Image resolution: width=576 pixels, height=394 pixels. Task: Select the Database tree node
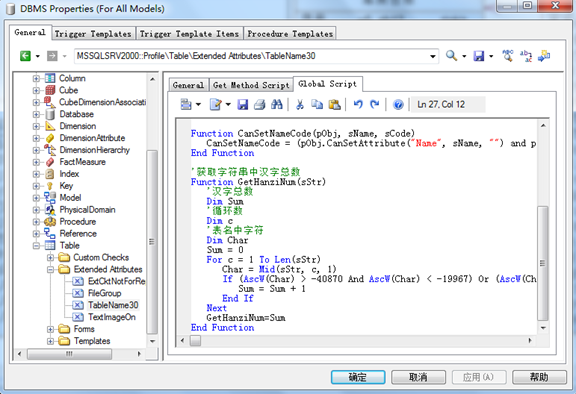pos(76,114)
